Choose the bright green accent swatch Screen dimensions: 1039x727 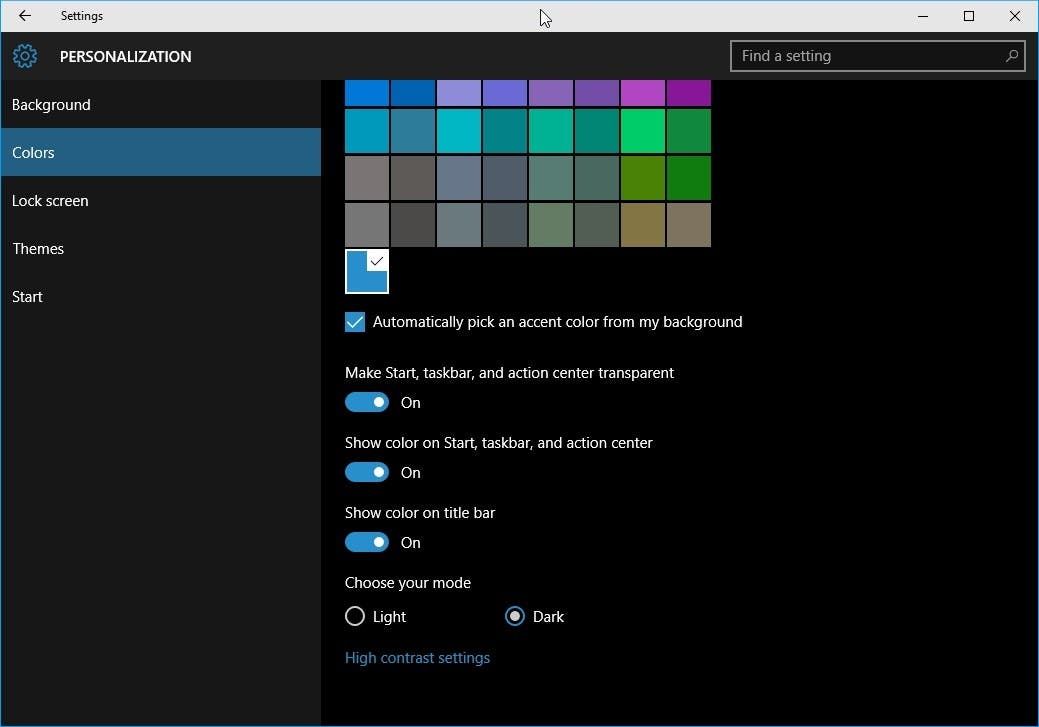643,131
